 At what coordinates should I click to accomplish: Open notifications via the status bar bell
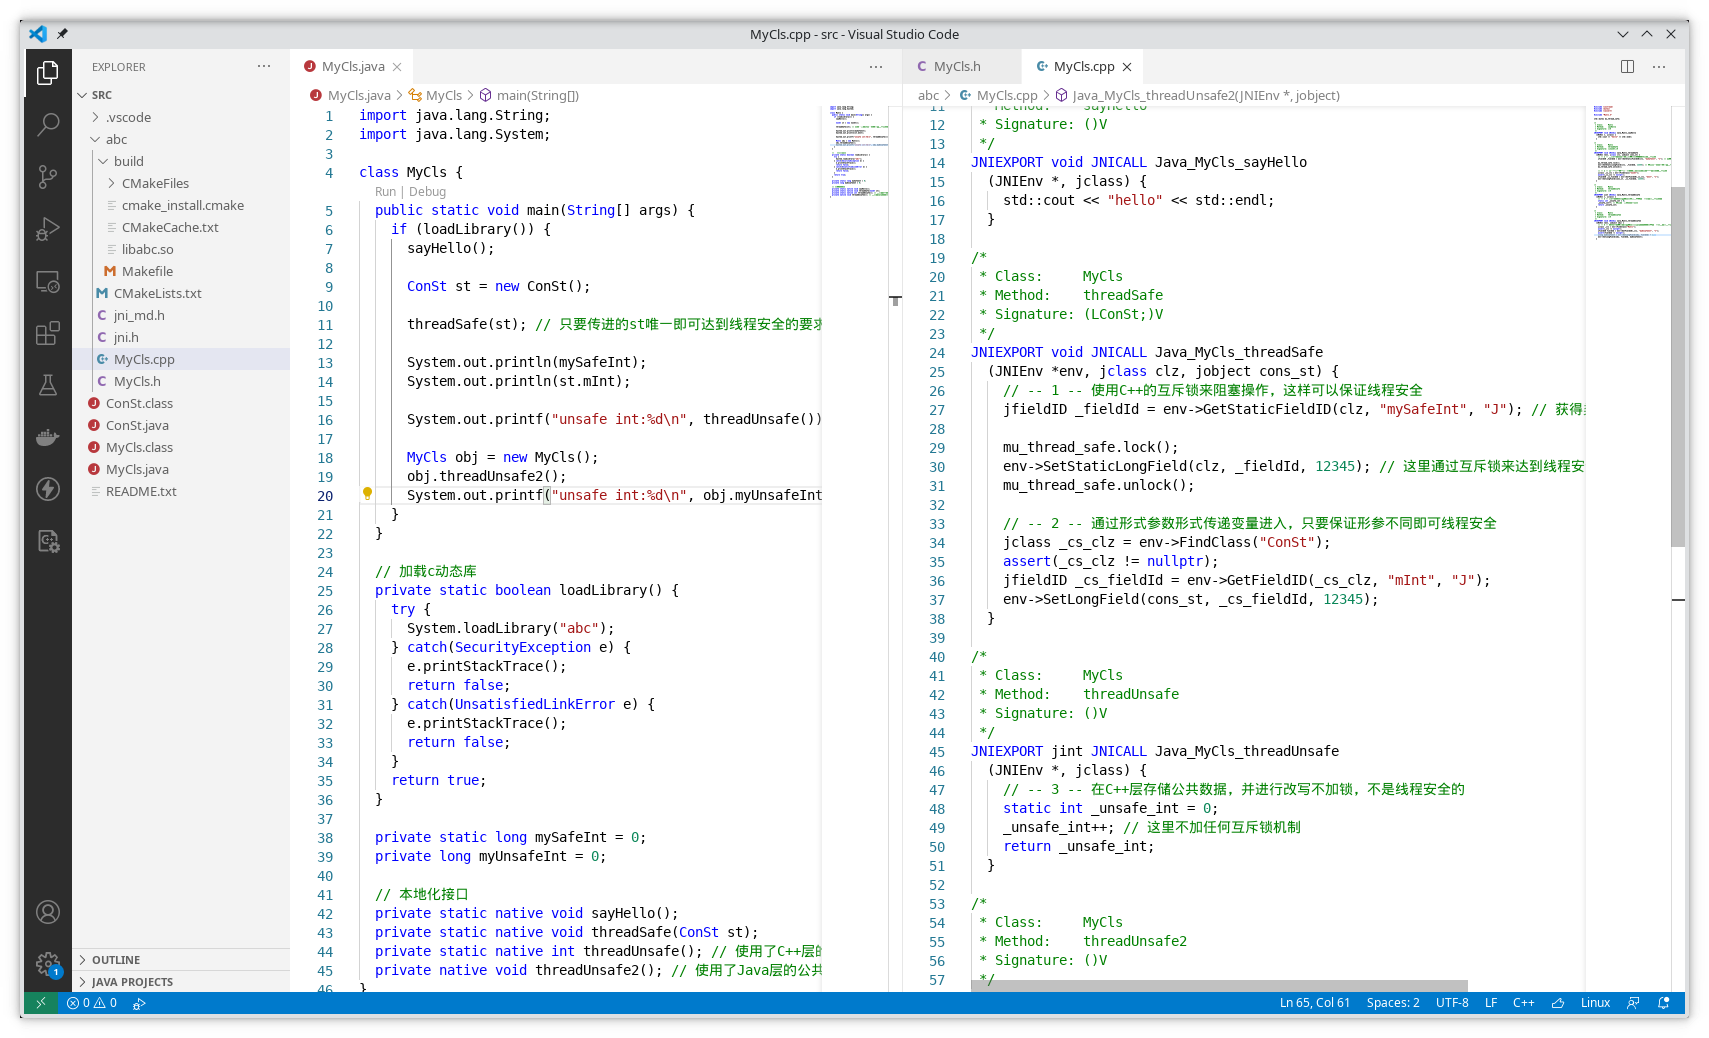(1663, 1002)
